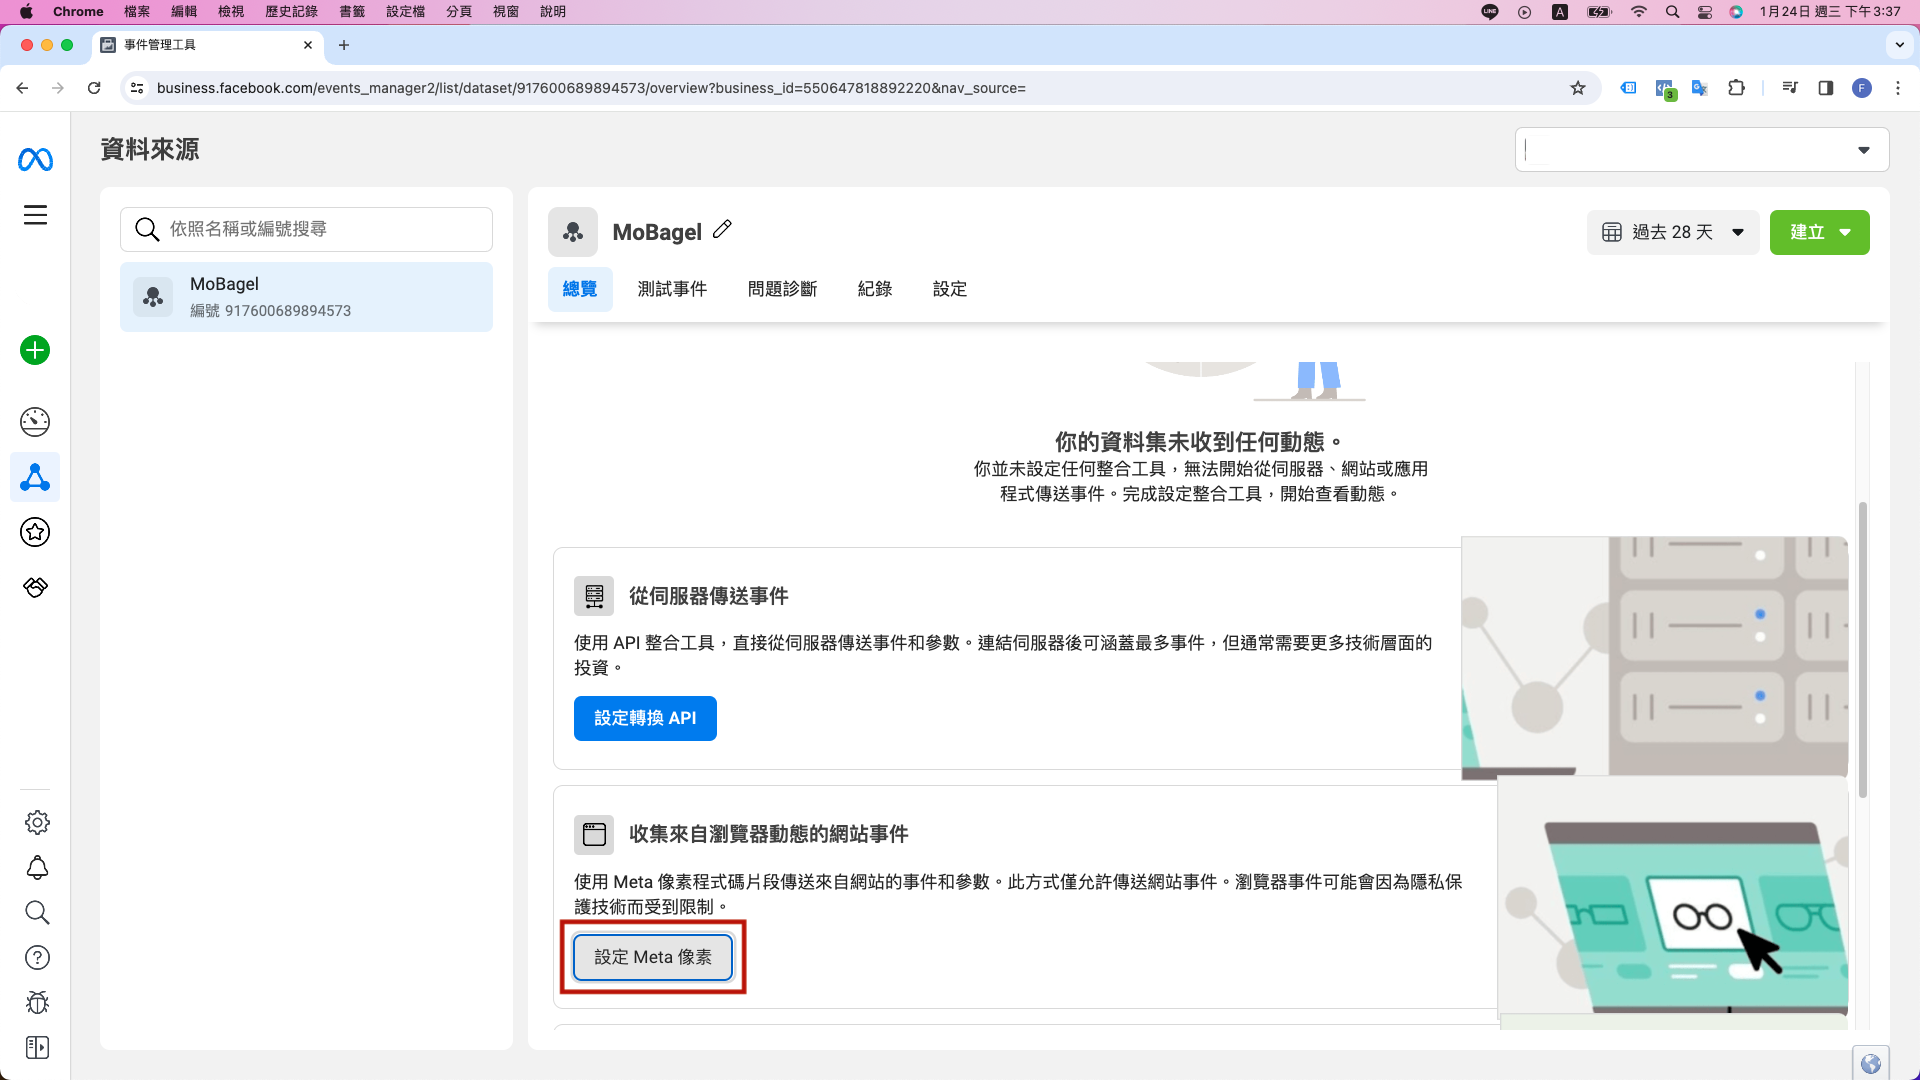The height and width of the screenshot is (1080, 1920).
Task: Switch to the 測試事件 tab
Action: click(672, 289)
